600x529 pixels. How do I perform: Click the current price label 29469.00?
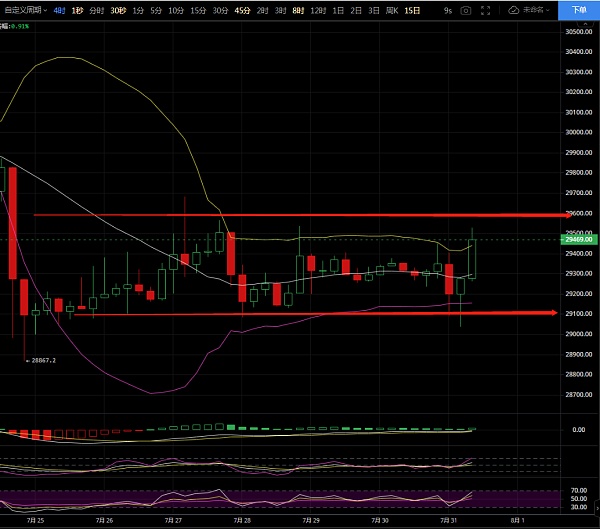point(579,240)
